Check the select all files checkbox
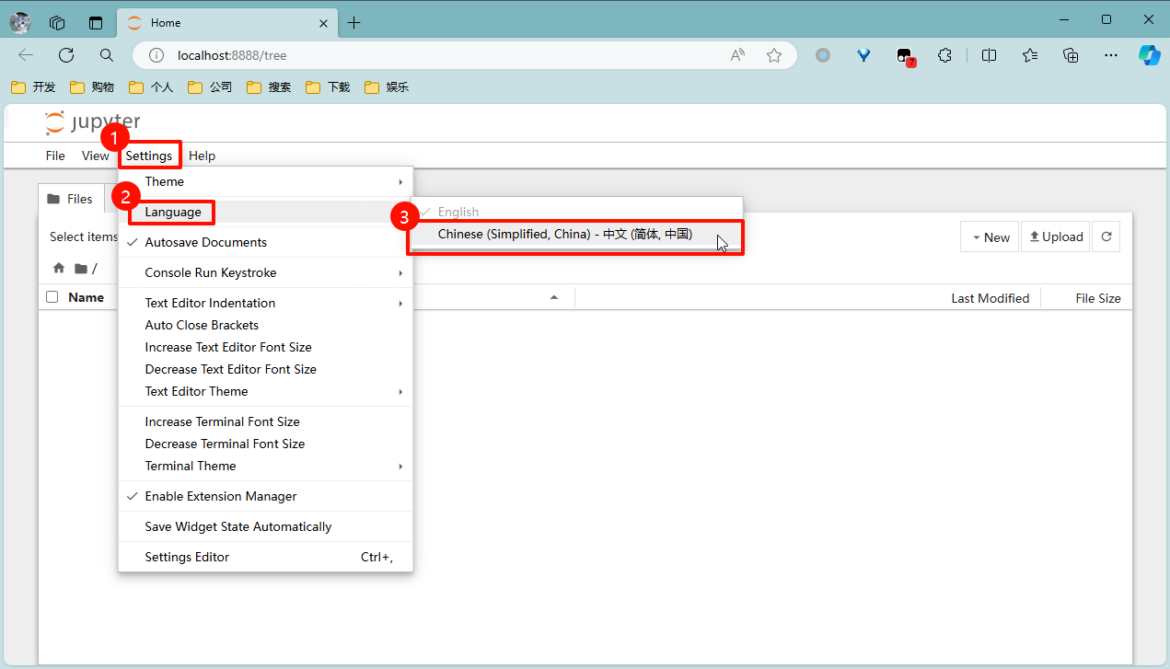Screen dimensions: 1170x669 click(53, 297)
